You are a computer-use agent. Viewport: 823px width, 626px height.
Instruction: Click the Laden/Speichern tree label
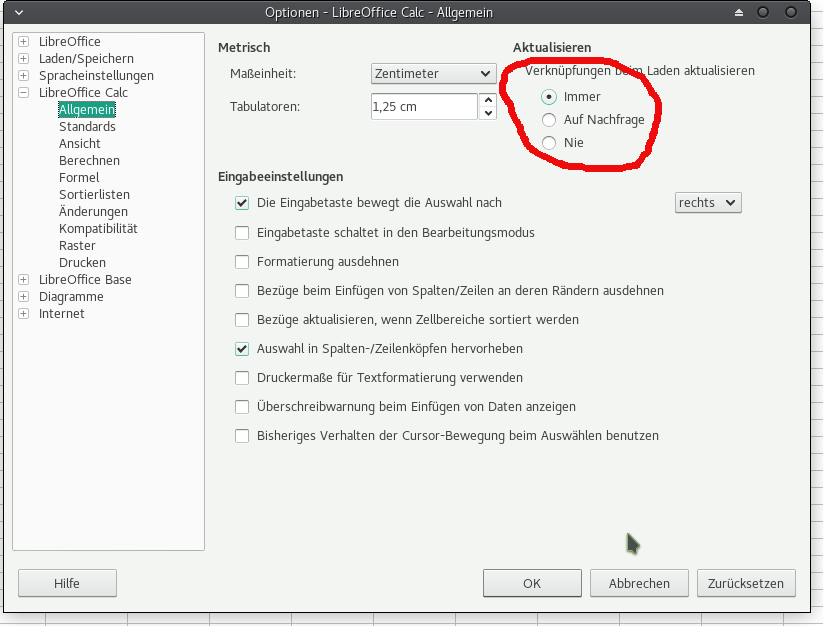click(x=86, y=59)
